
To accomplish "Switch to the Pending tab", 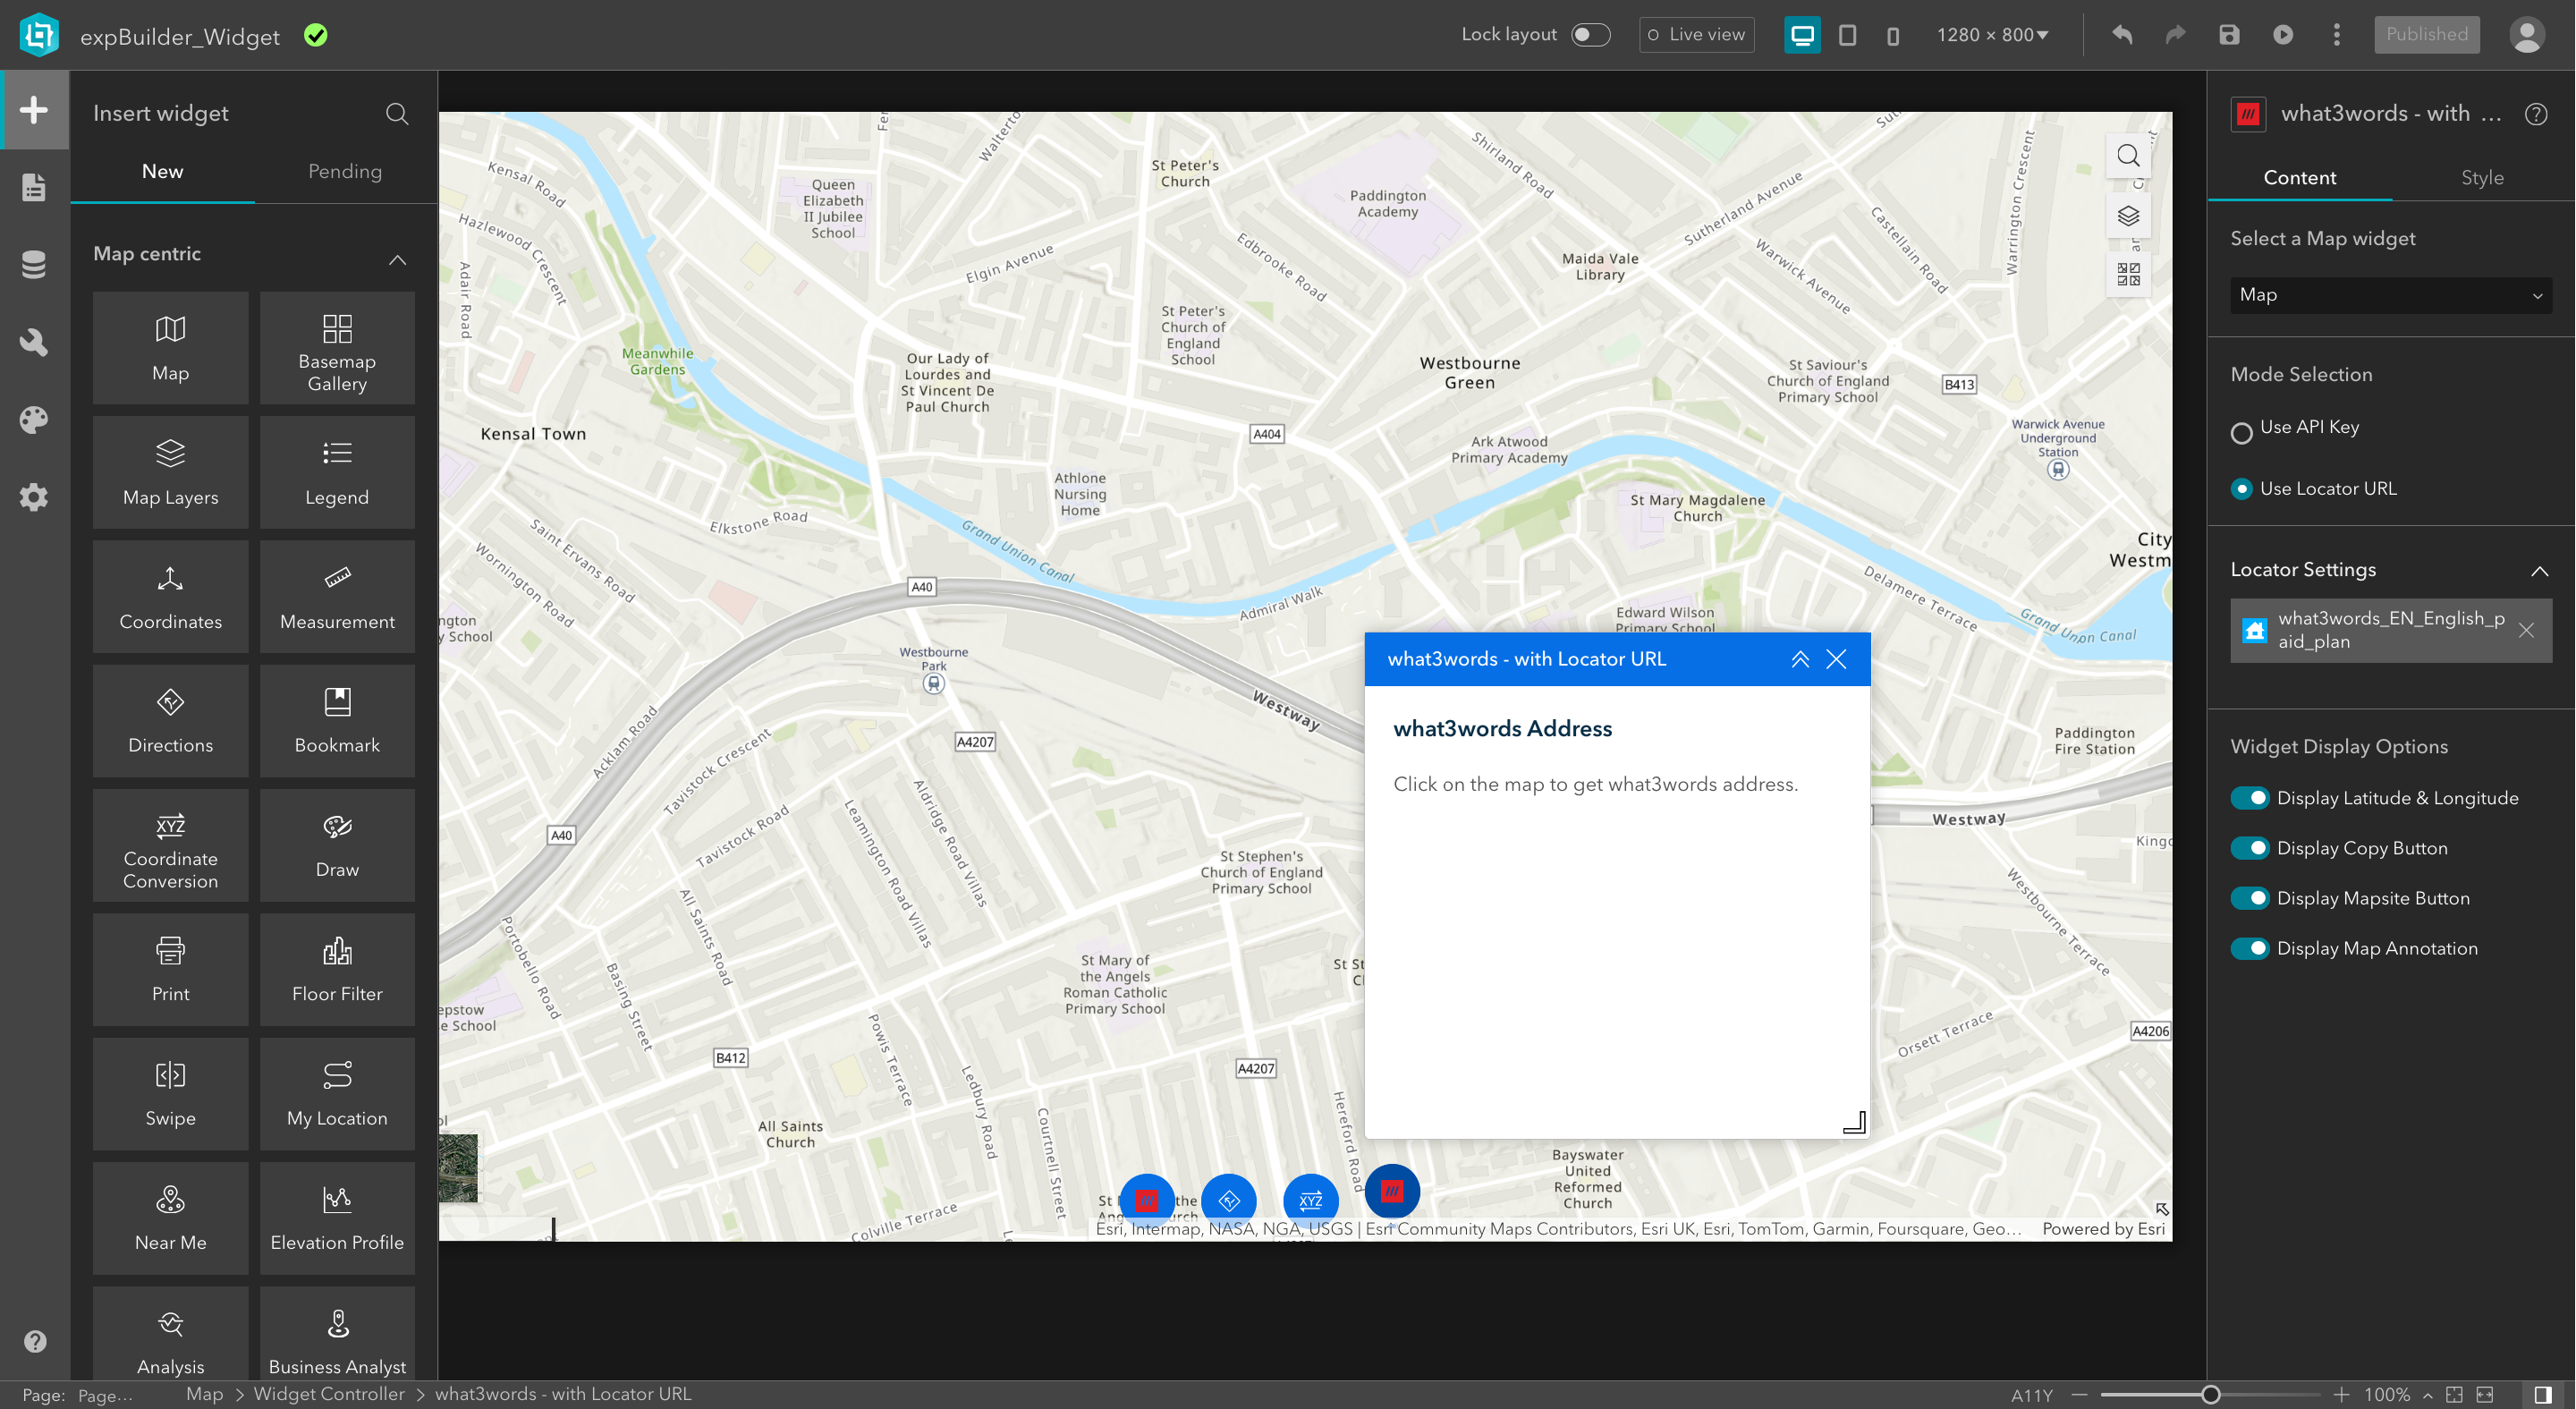I will [x=345, y=171].
